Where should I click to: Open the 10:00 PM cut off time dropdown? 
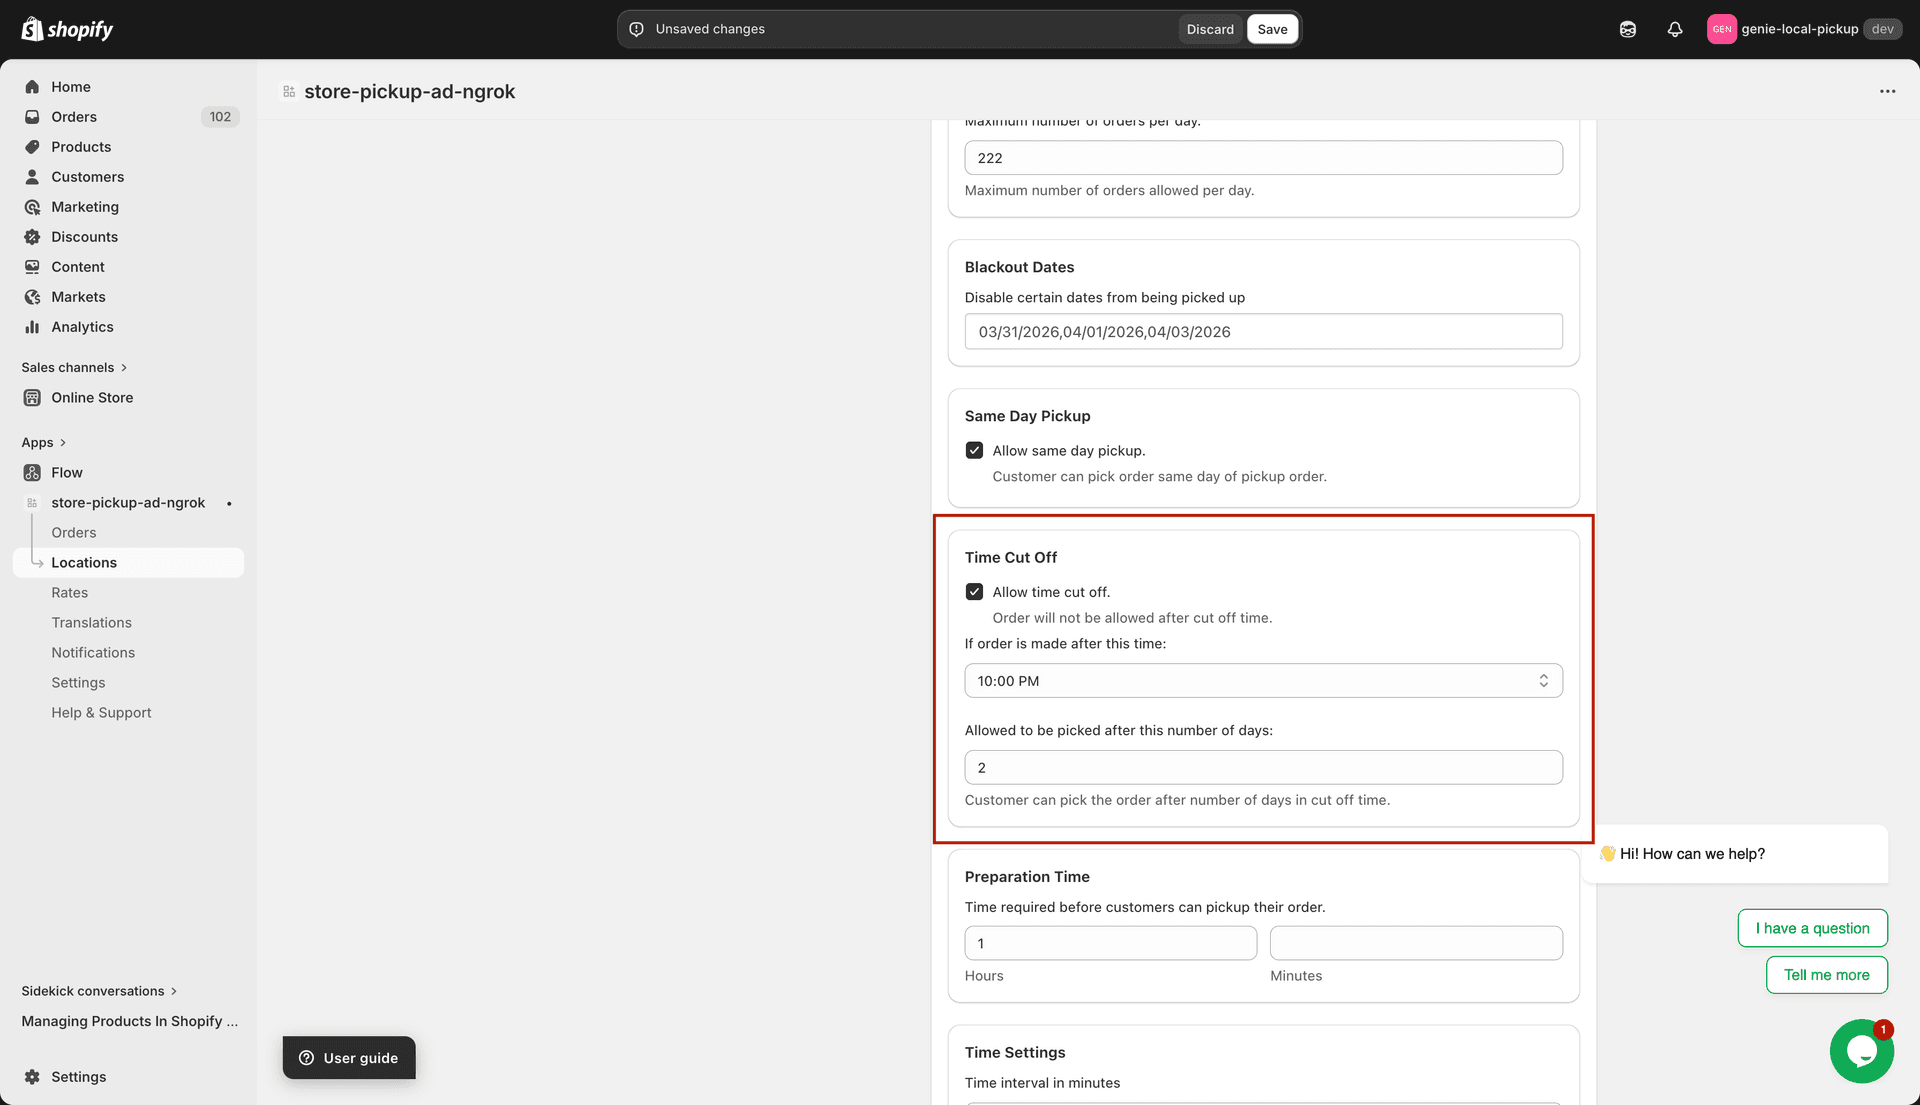click(x=1262, y=680)
